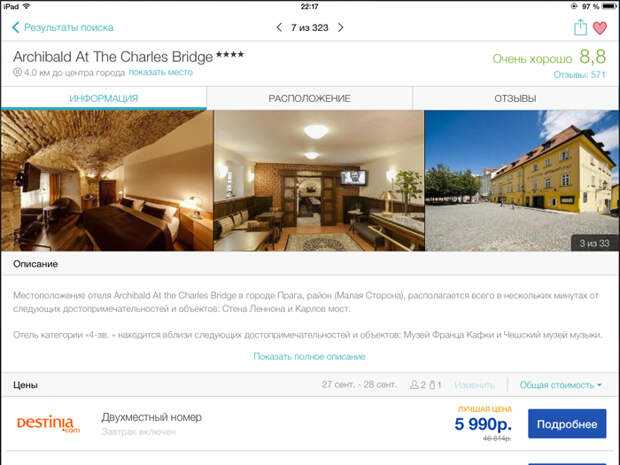This screenshot has height=465, width=620.
Task: Click the Destinia.com logo
Action: click(x=48, y=424)
